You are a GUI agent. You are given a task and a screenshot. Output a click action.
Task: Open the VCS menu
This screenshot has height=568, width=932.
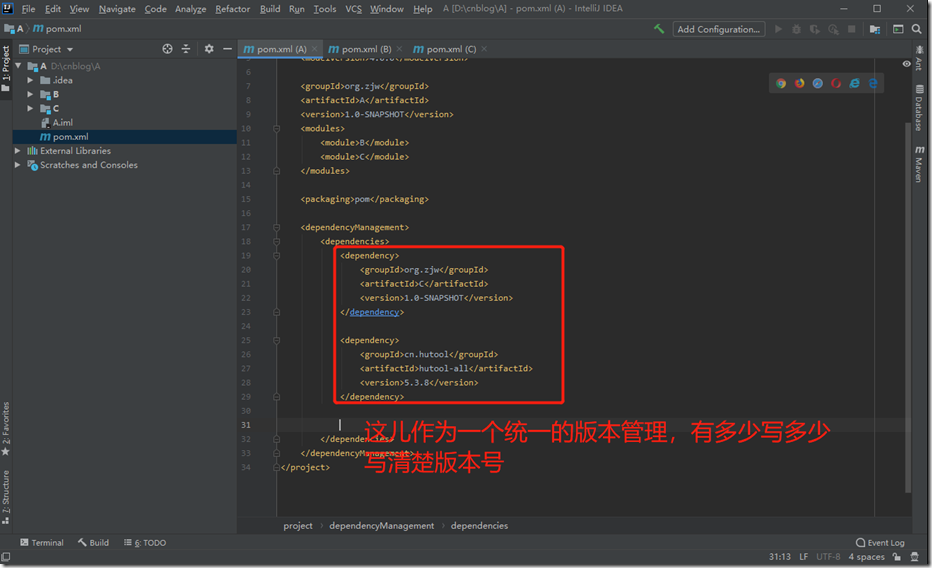354,9
